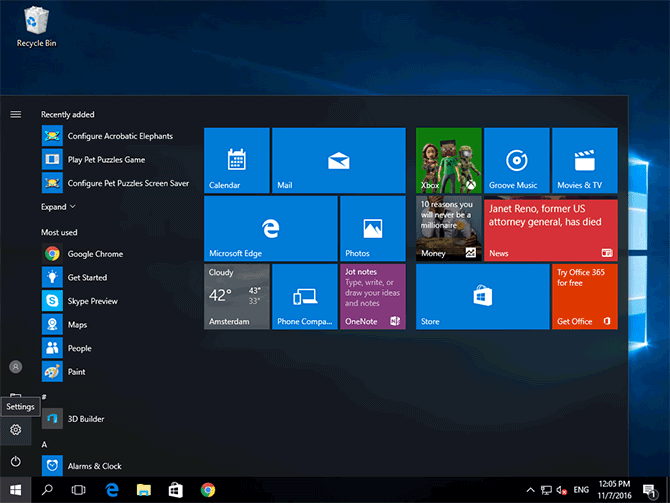
Task: Open the Settings gear in Start menu
Action: coord(15,429)
